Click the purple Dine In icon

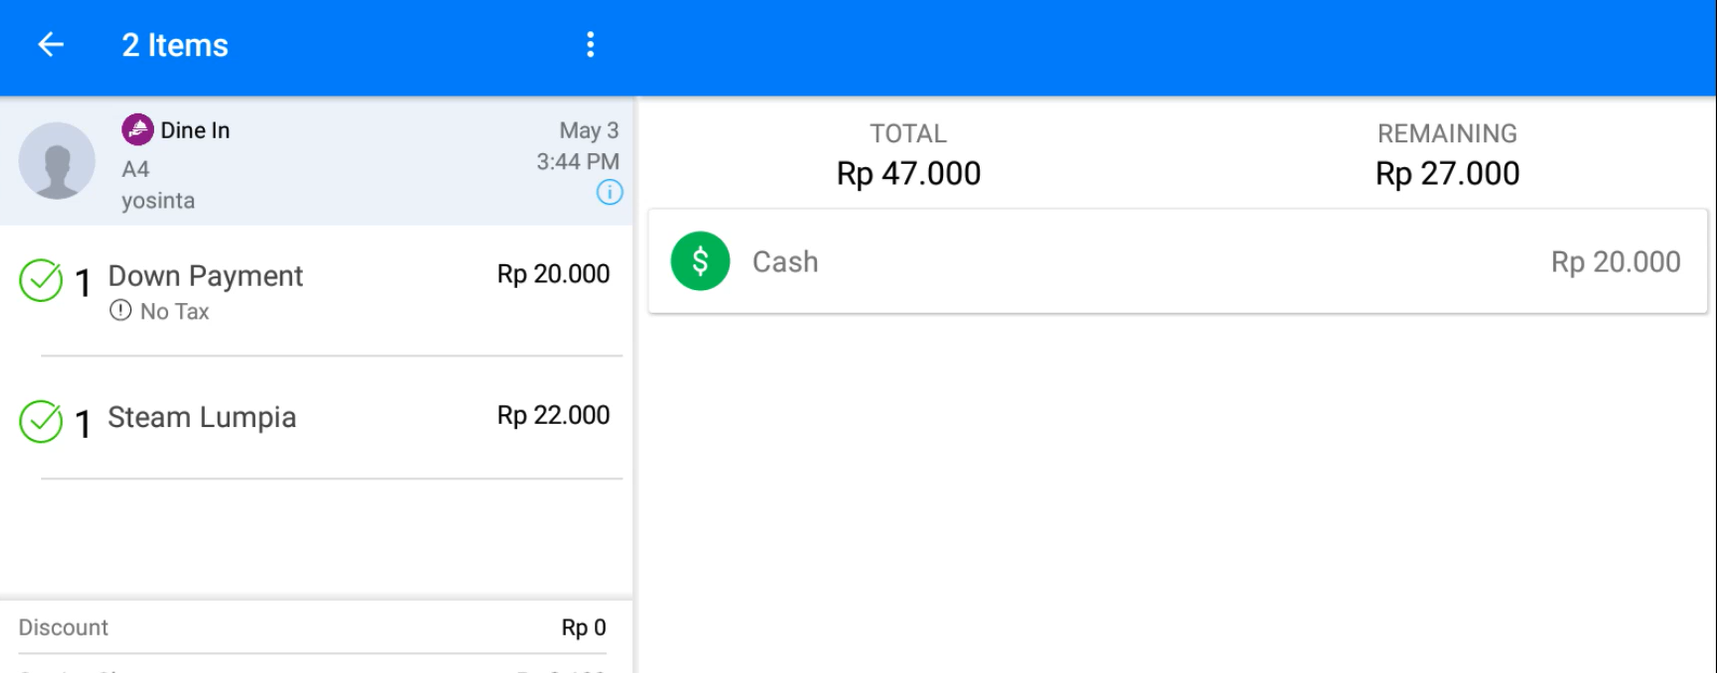[138, 129]
